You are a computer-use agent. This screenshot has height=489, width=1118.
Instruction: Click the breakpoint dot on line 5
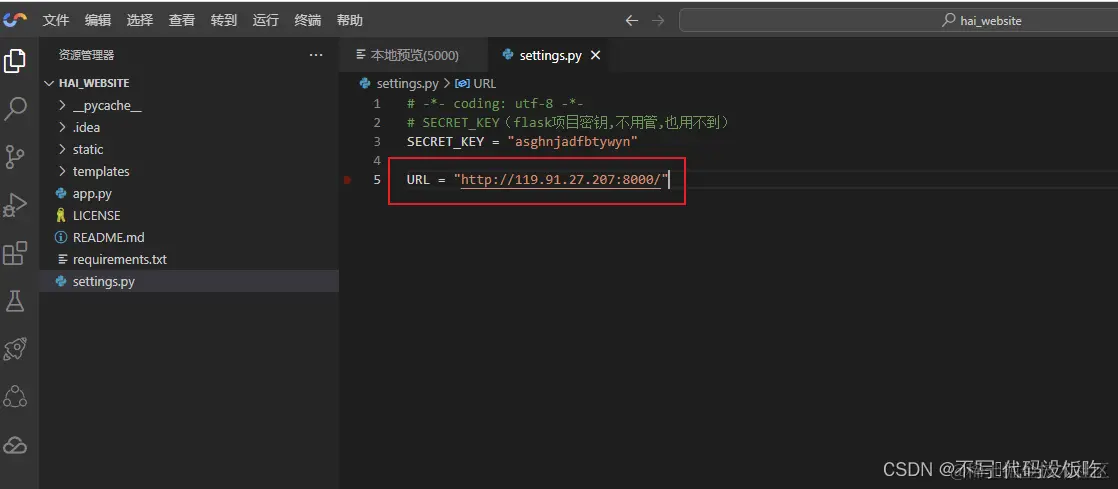347,180
